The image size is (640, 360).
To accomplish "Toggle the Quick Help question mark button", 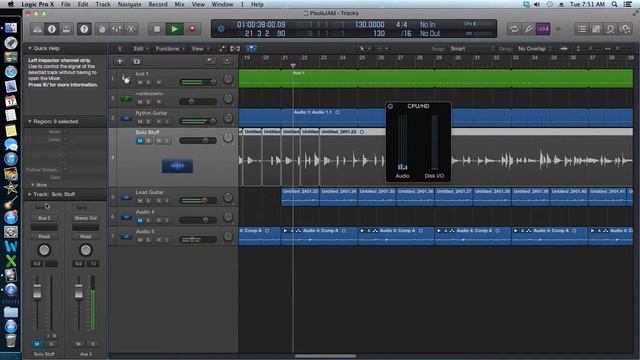I will click(84, 29).
